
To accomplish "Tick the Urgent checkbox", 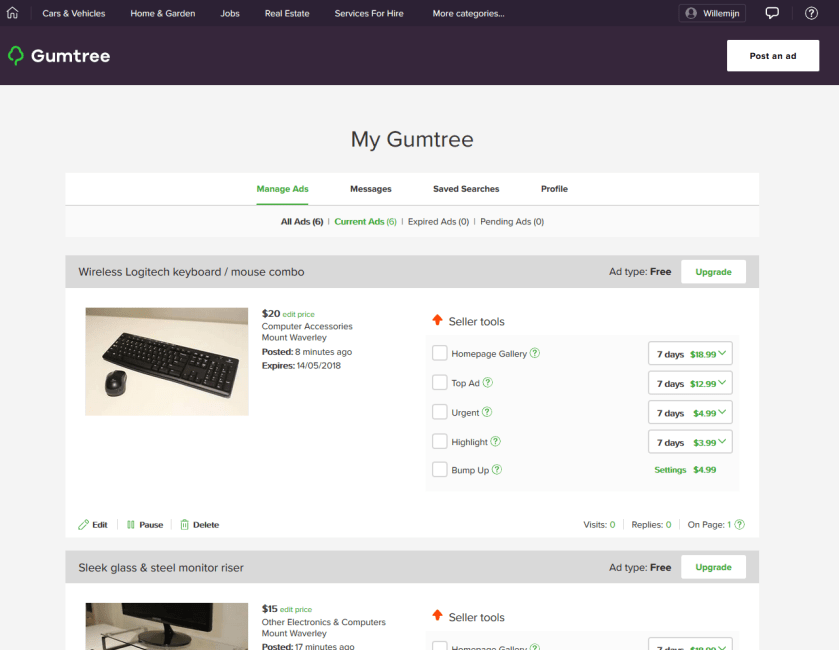I will [439, 412].
